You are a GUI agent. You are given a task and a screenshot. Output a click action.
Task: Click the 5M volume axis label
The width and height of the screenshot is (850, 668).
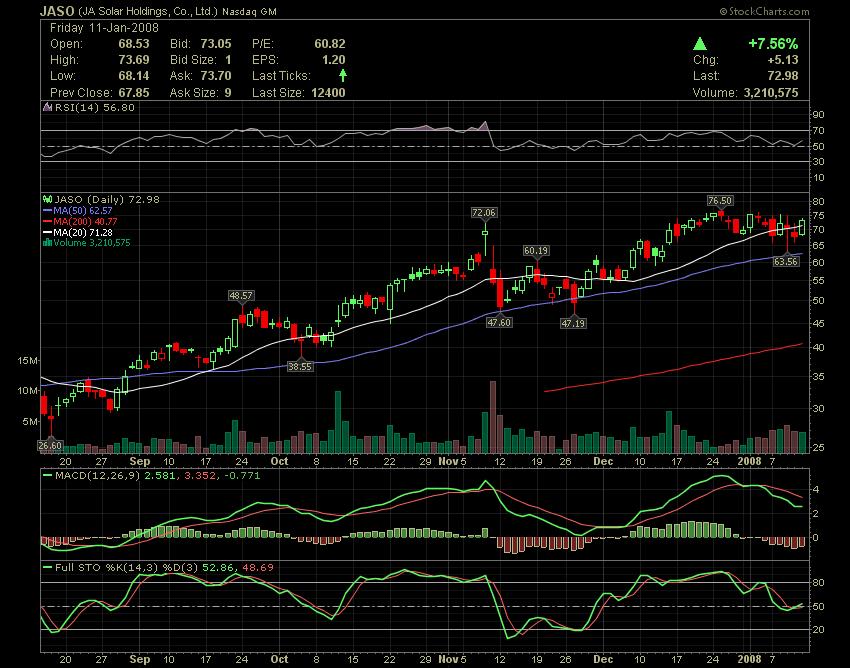(x=31, y=421)
